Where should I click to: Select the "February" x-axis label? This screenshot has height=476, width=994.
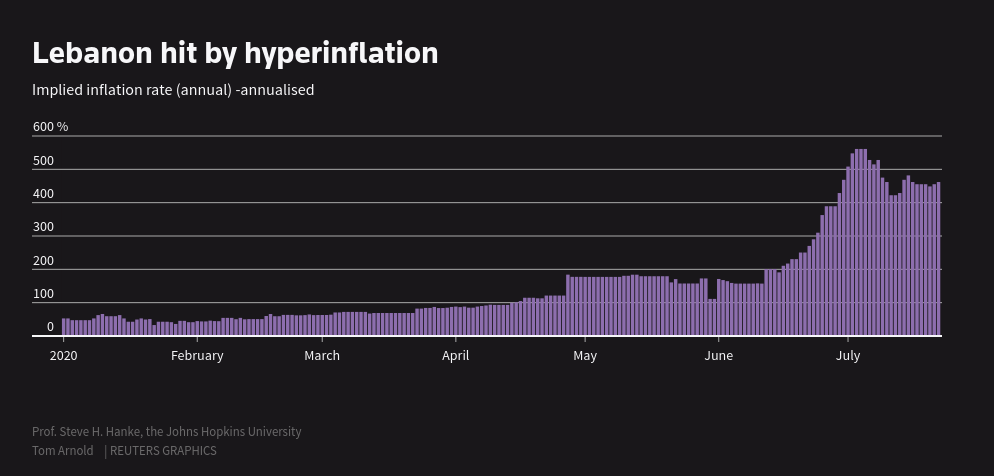tap(197, 355)
